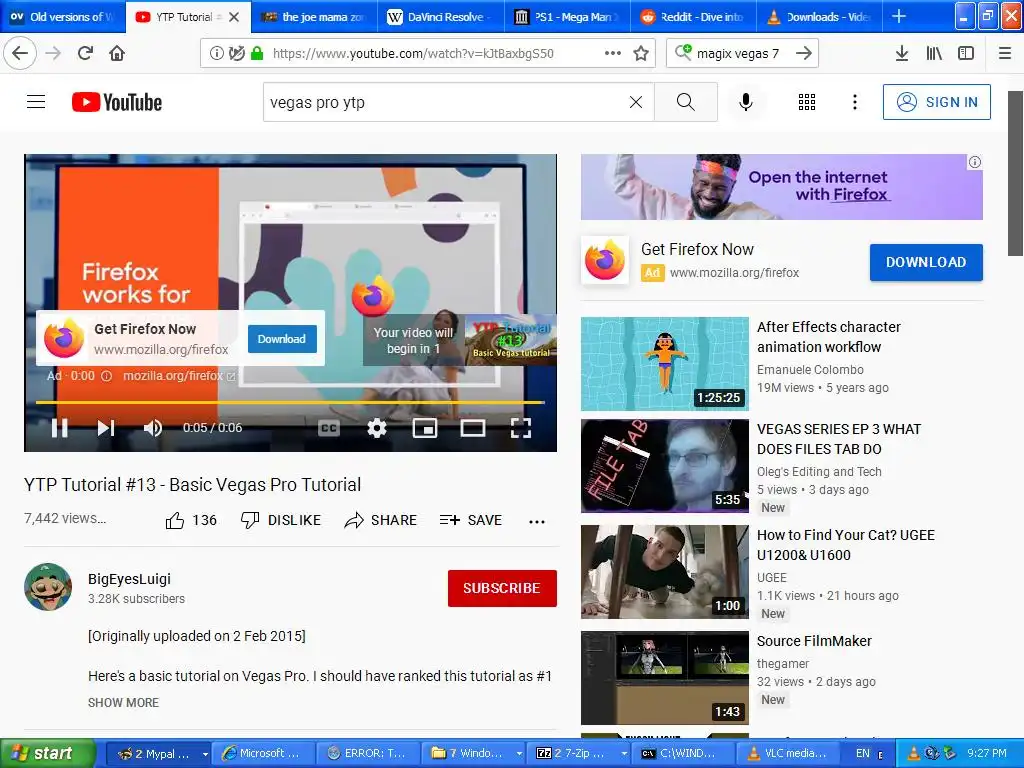The image size is (1024, 768).
Task: Click the yellow ad progress bar
Action: click(290, 402)
